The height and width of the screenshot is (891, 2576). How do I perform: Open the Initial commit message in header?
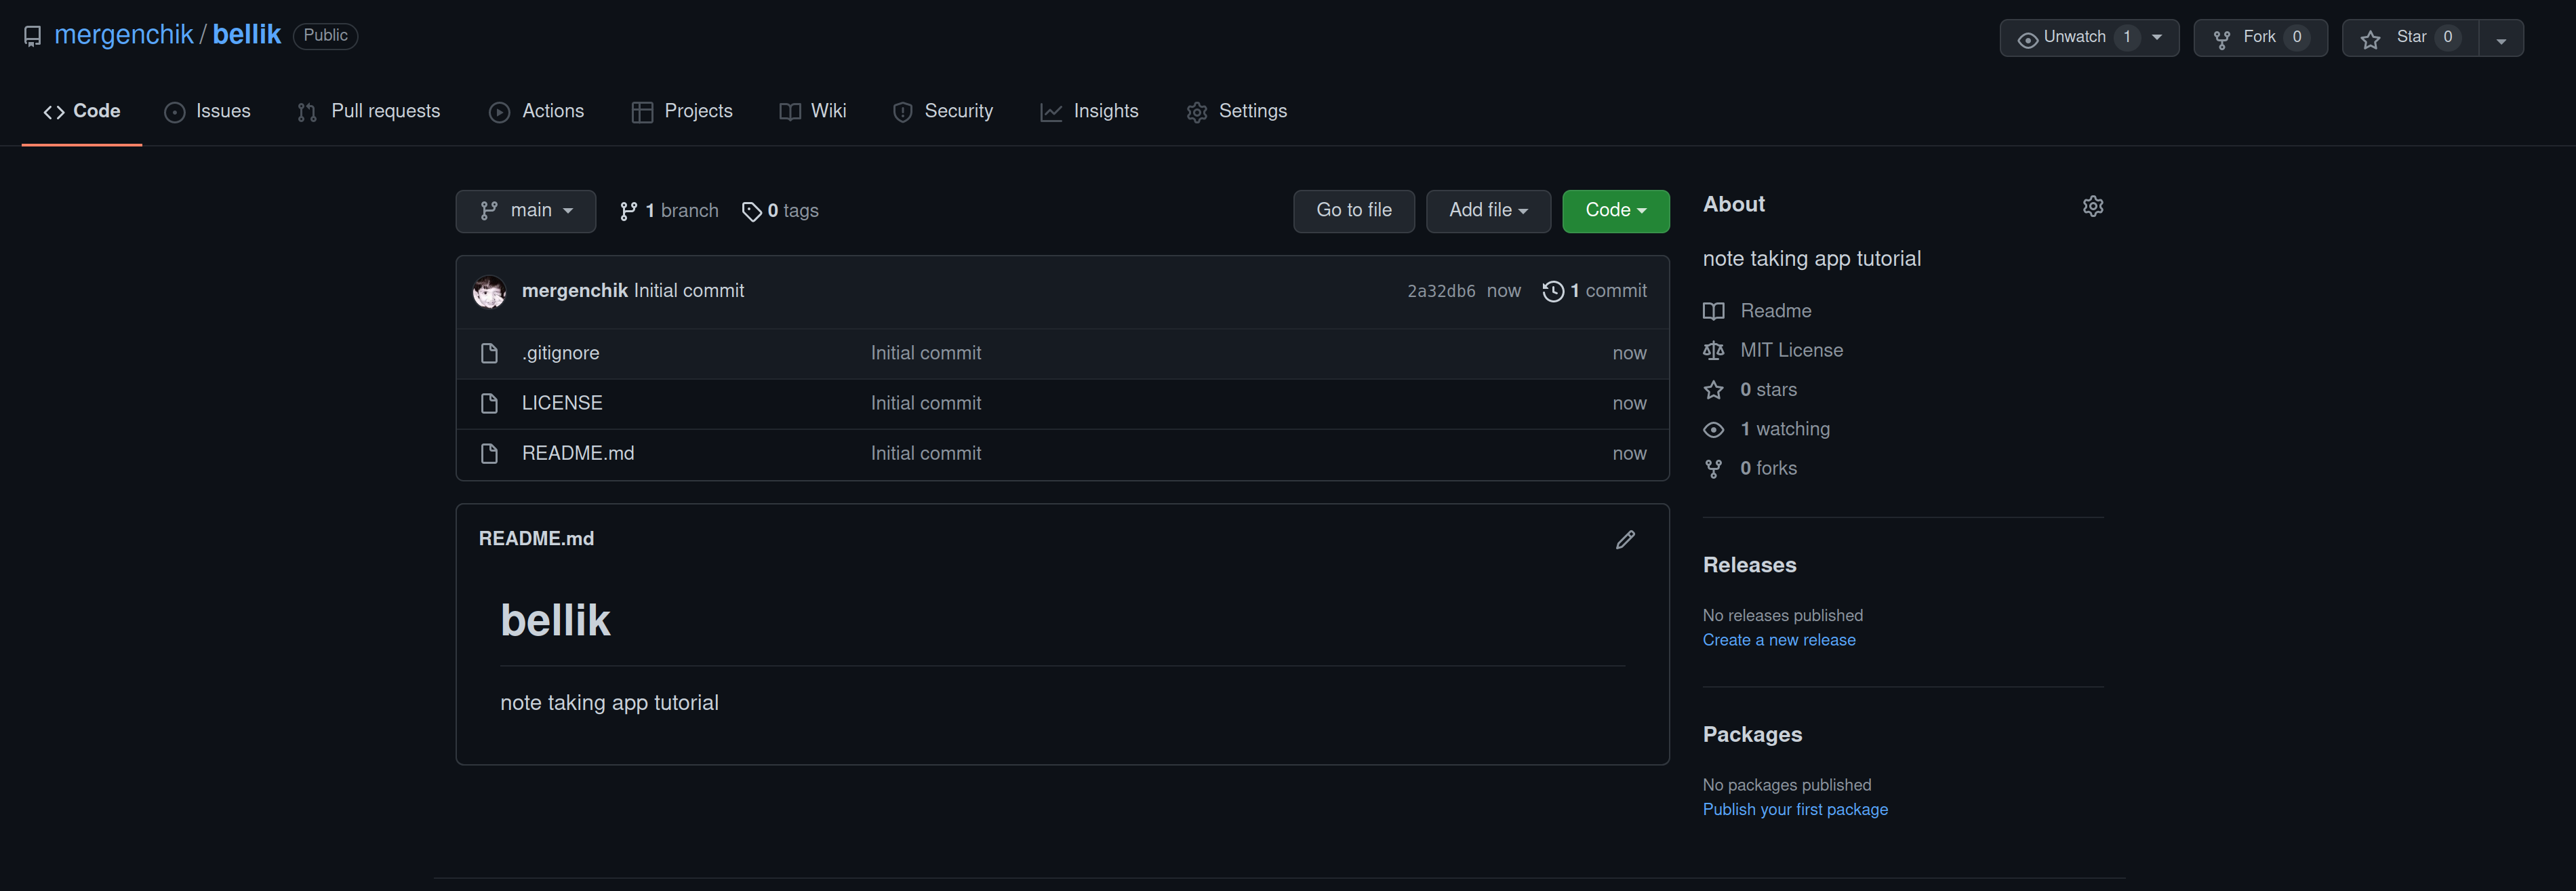pos(689,291)
